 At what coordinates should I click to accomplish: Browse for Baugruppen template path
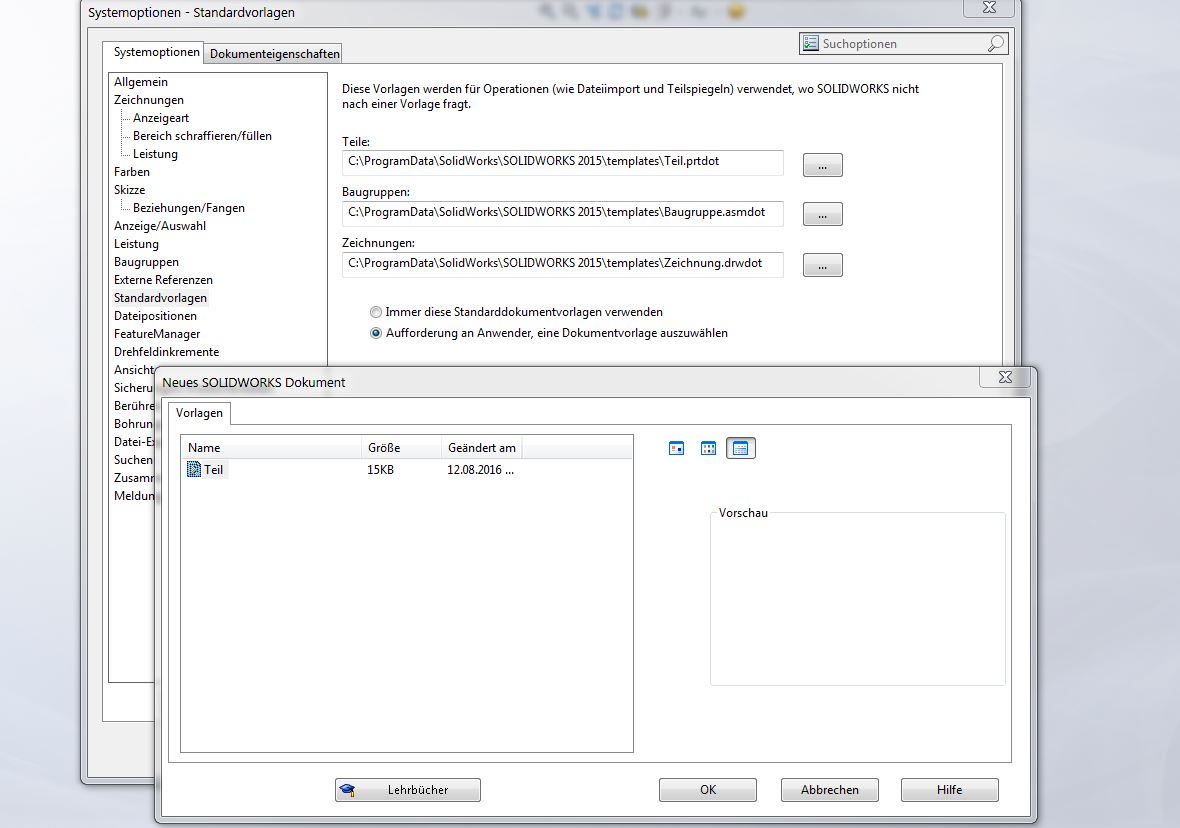823,215
